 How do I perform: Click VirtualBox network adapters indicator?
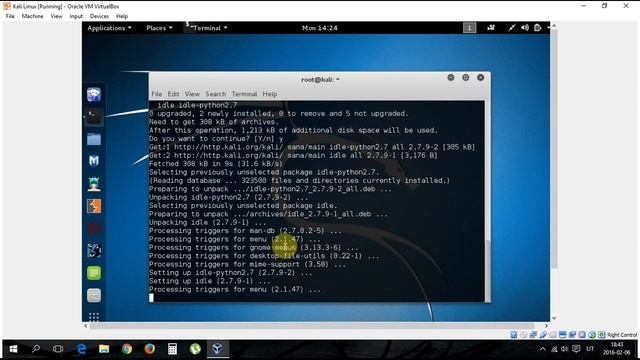(533, 335)
